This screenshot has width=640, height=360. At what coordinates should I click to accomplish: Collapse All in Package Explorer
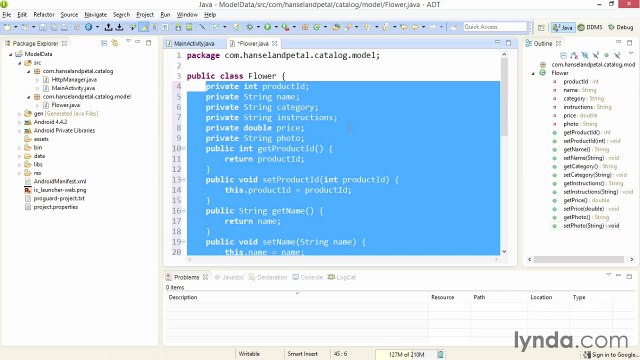pos(104,42)
